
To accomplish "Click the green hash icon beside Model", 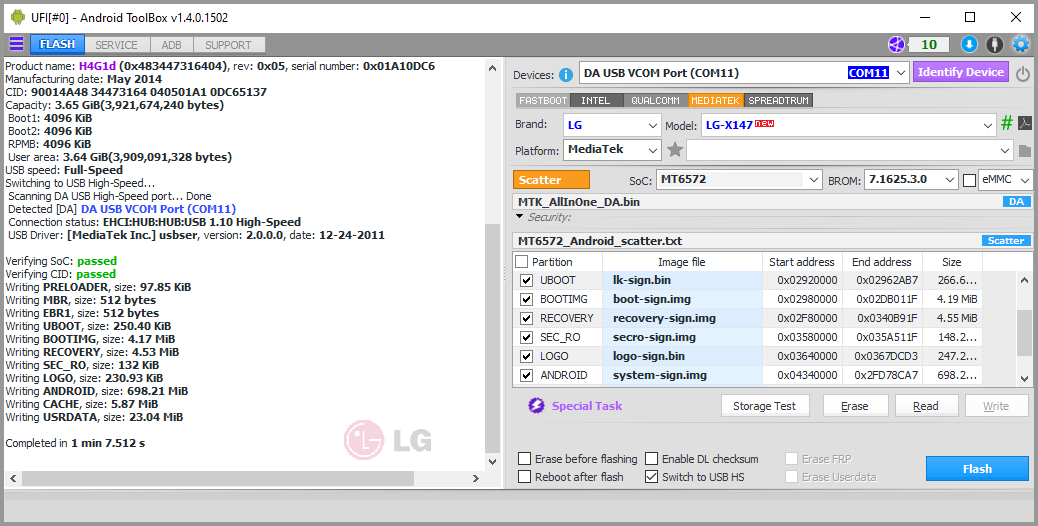I will click(1007, 123).
